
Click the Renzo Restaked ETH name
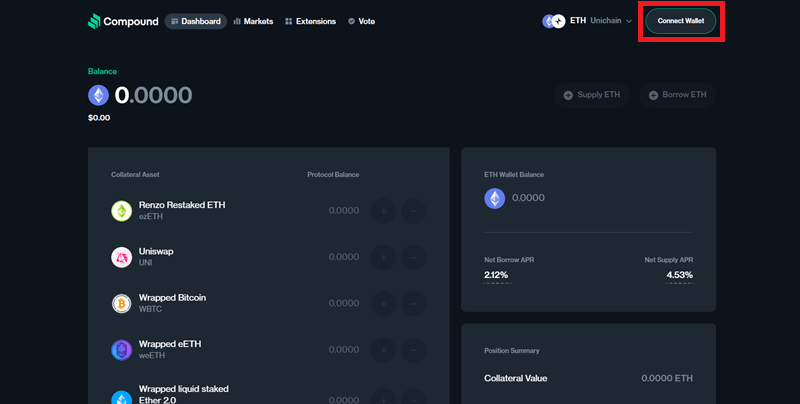pos(182,205)
